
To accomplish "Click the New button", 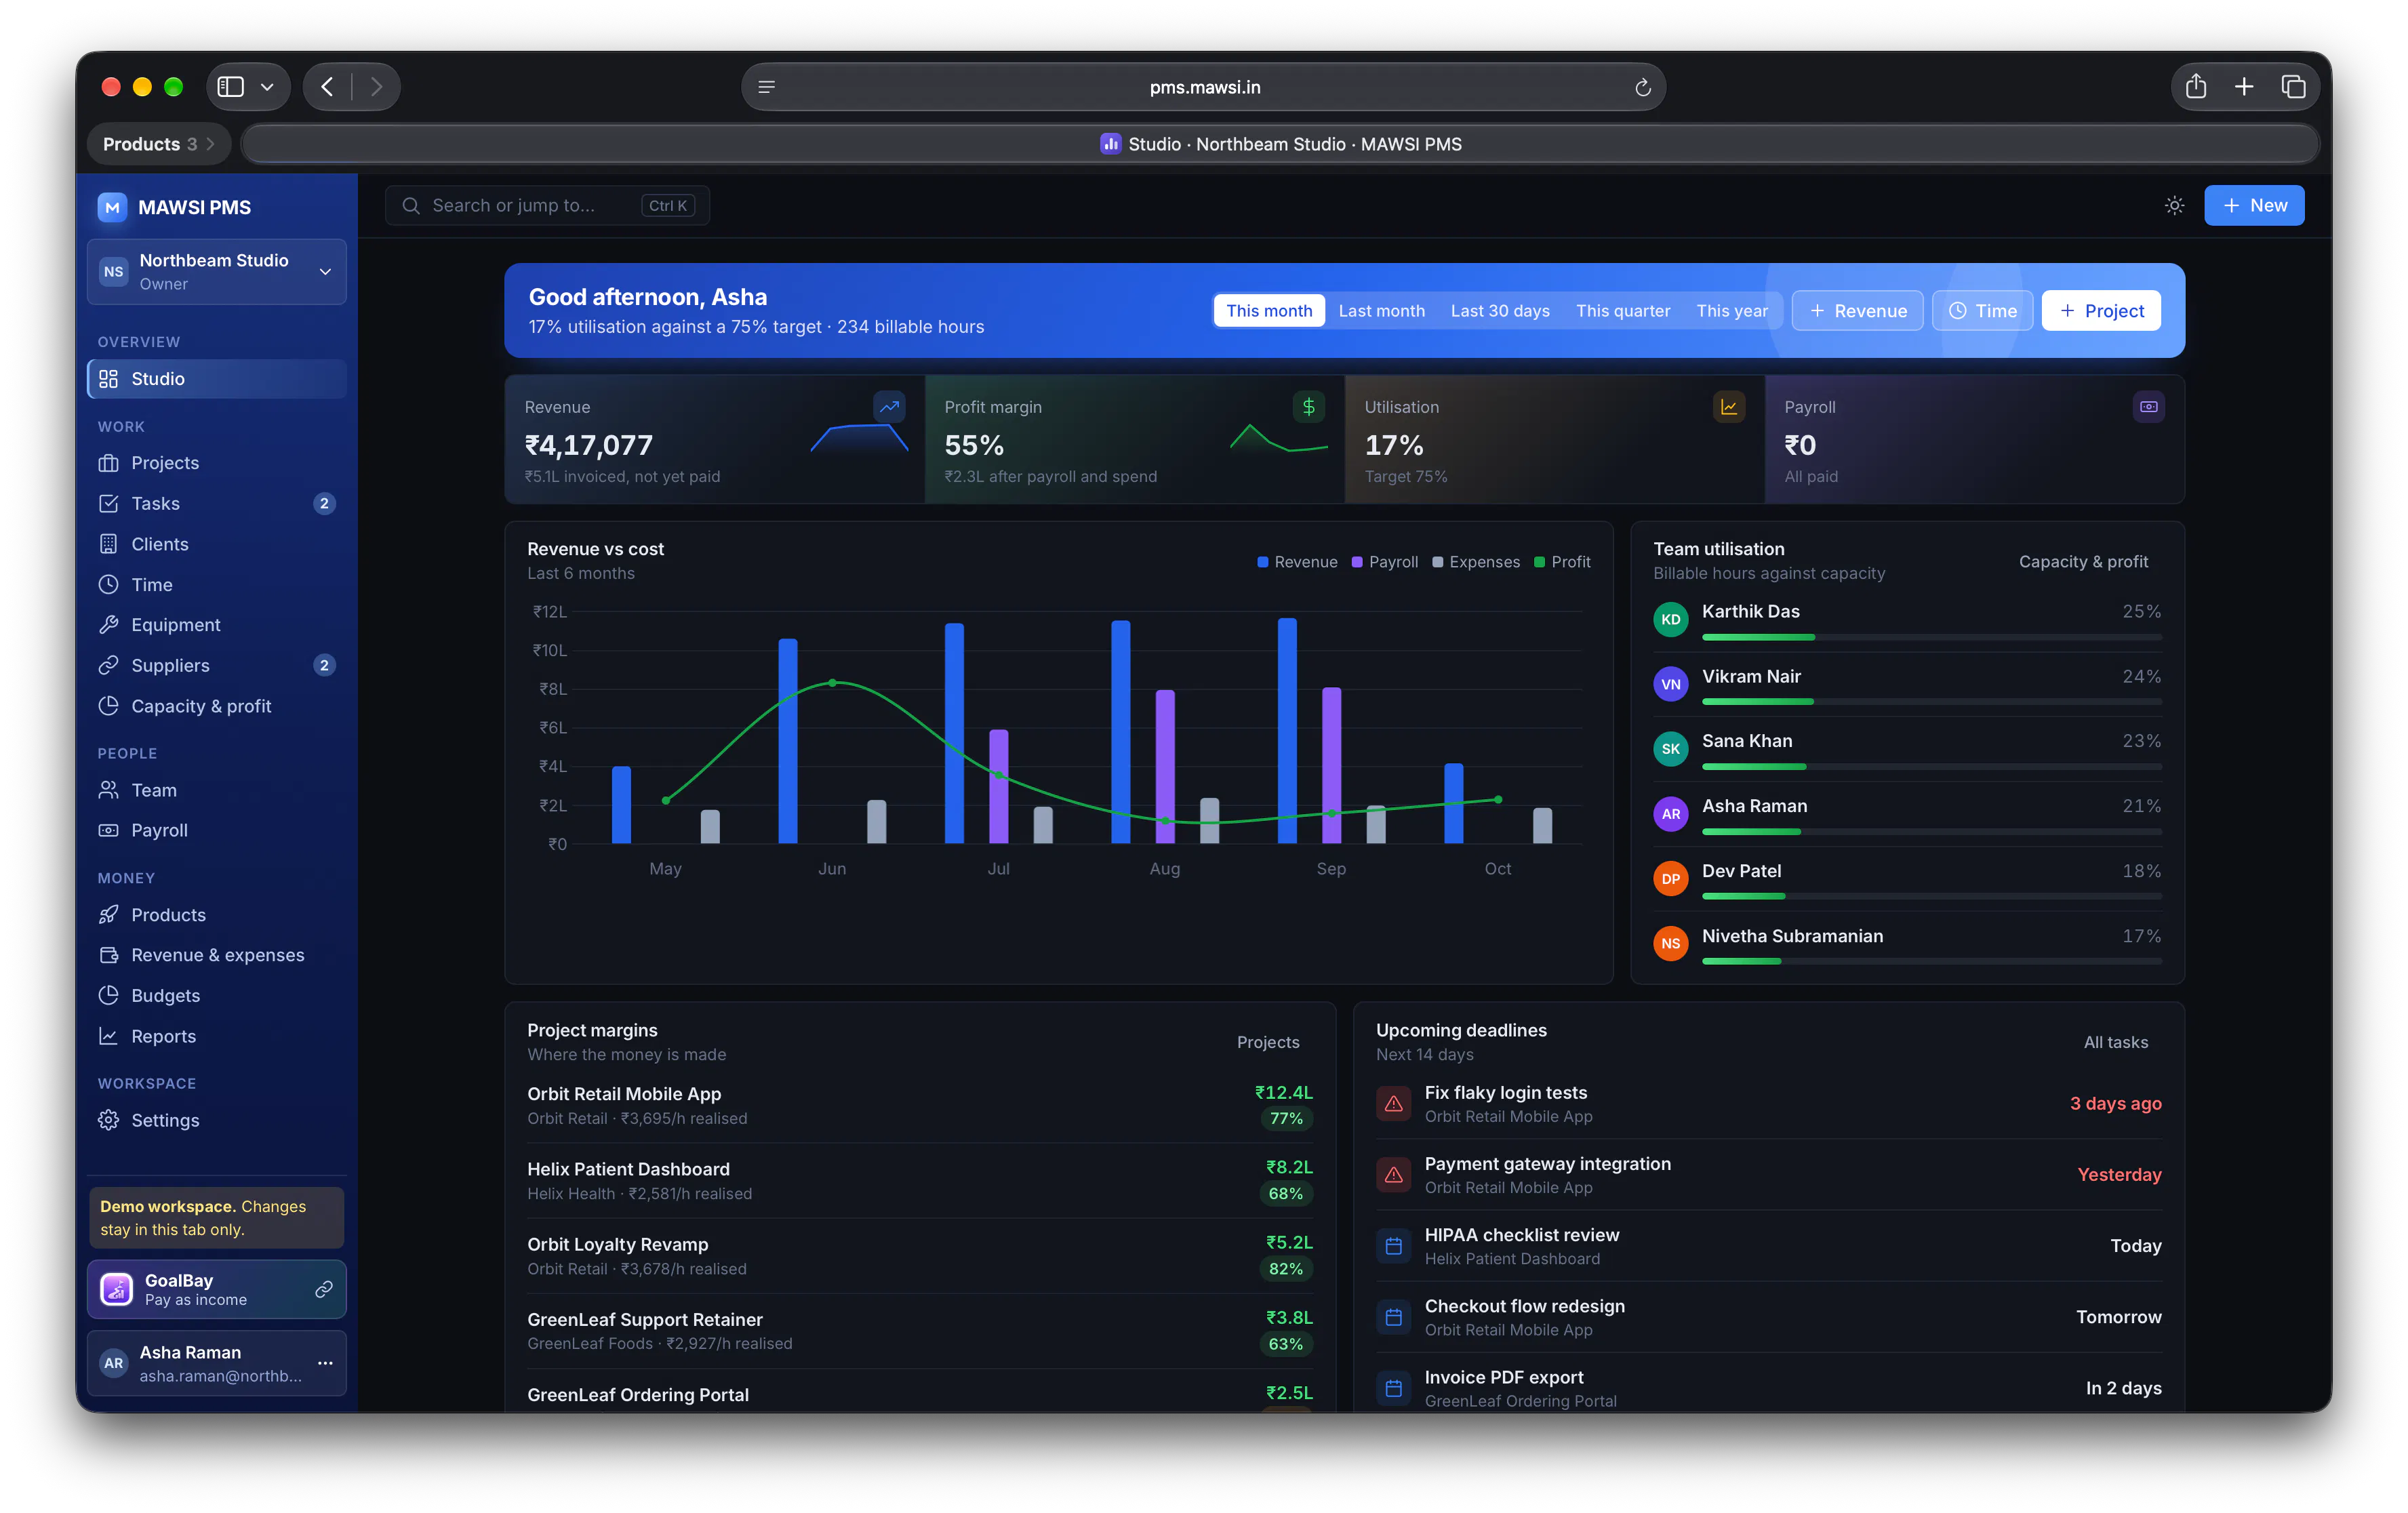I will (x=2253, y=205).
